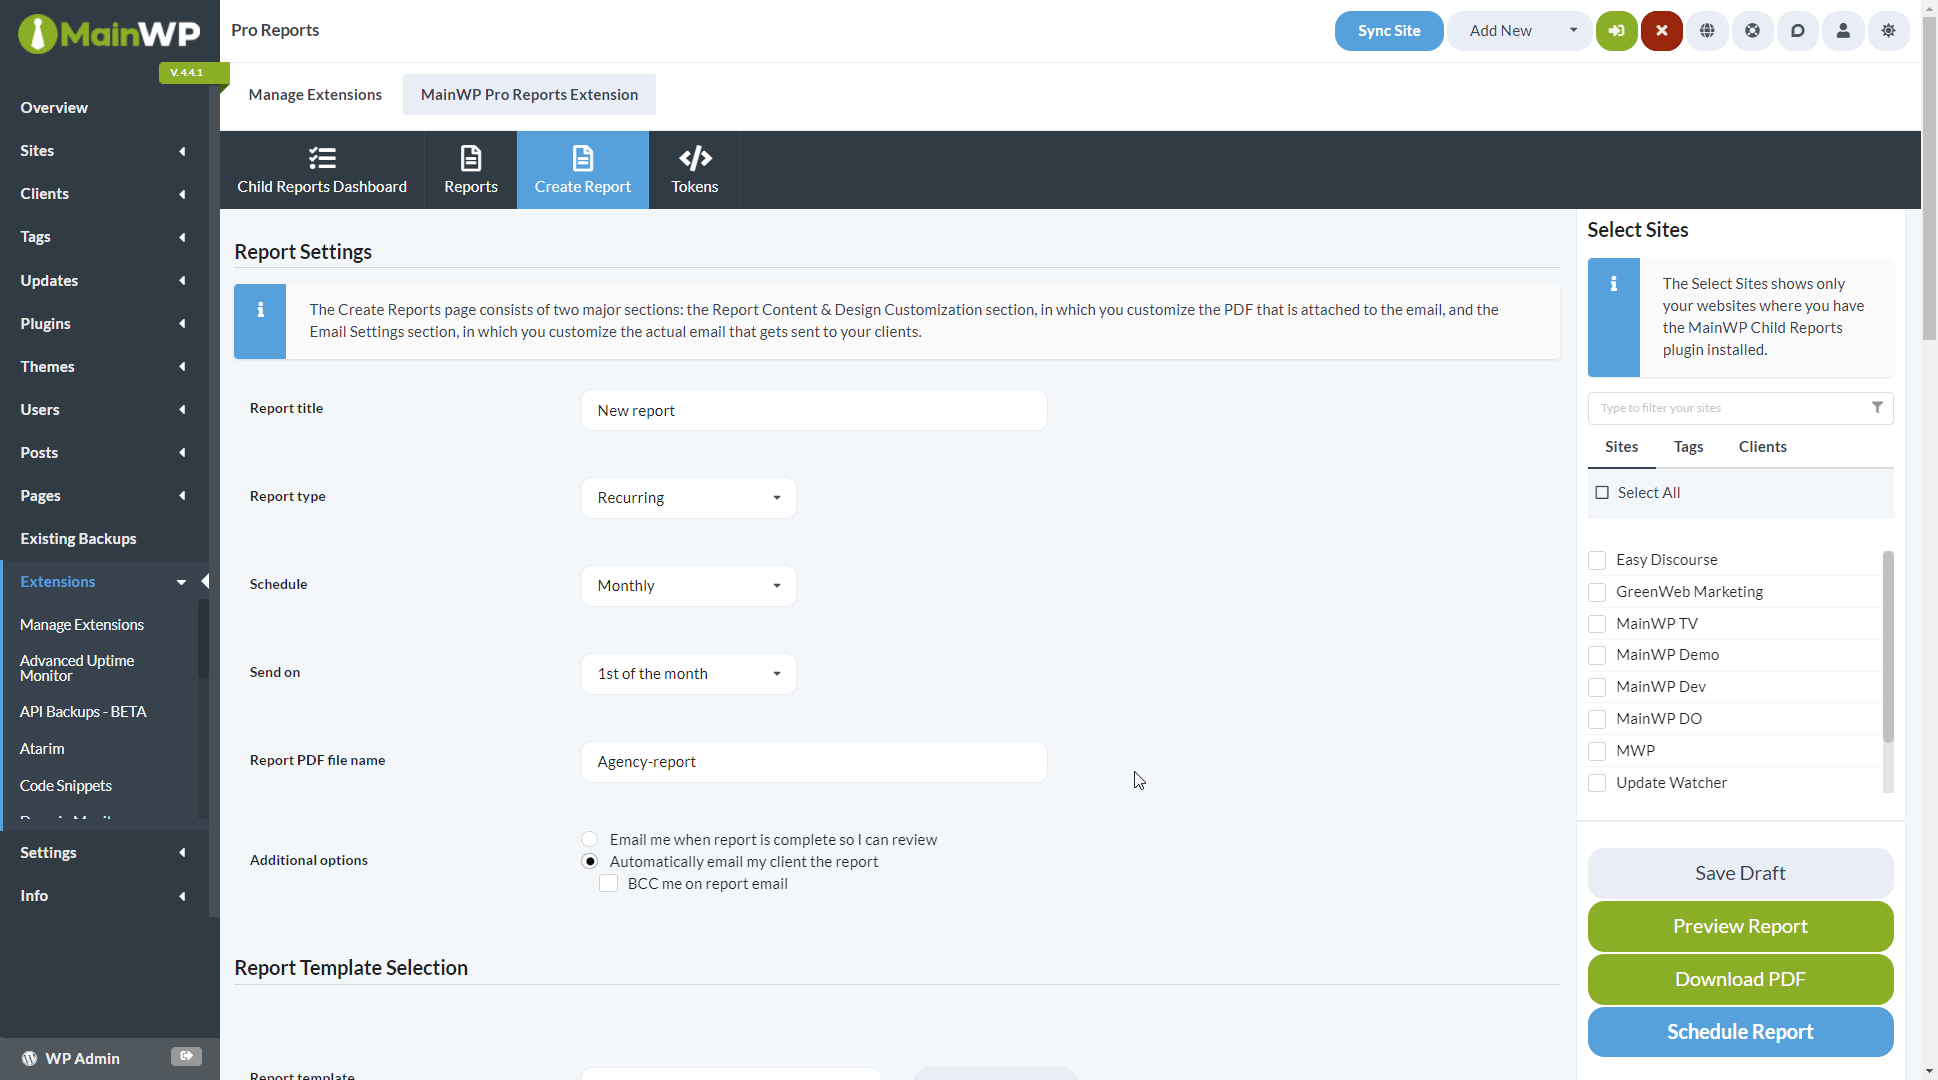The height and width of the screenshot is (1080, 1938).
Task: Click the sites list scrollbar
Action: click(x=1888, y=647)
